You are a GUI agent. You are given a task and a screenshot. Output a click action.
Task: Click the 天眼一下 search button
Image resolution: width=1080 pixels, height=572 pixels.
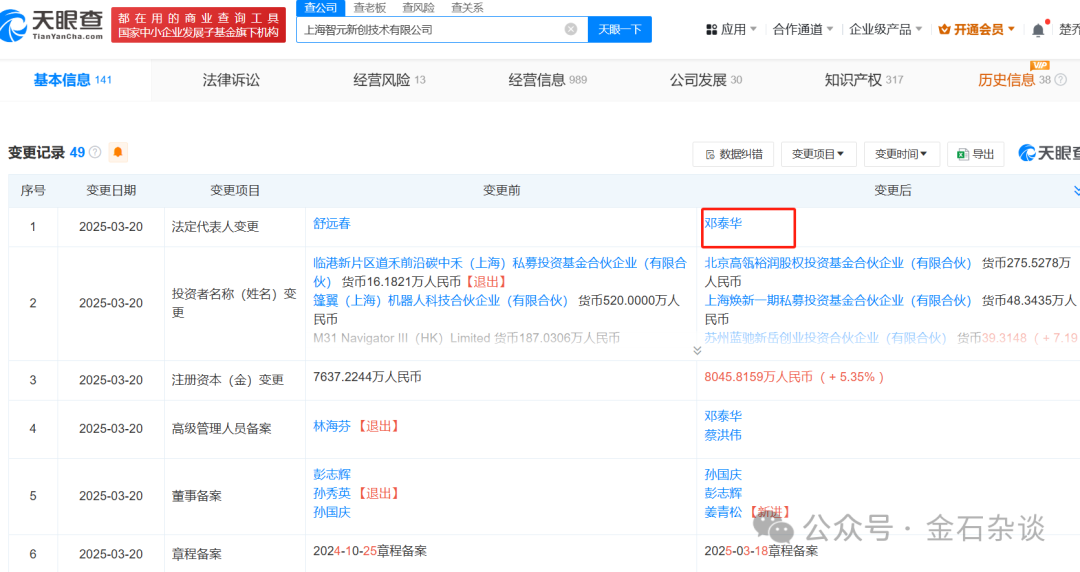620,30
